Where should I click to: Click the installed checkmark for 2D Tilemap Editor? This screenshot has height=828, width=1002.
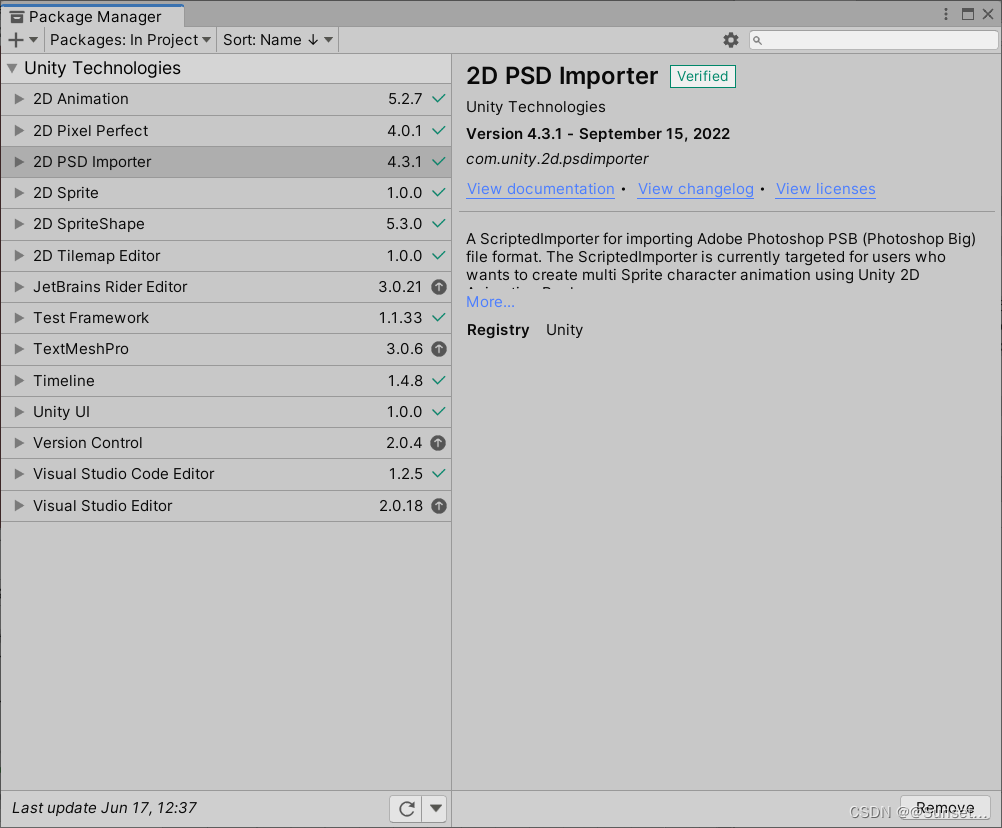438,256
